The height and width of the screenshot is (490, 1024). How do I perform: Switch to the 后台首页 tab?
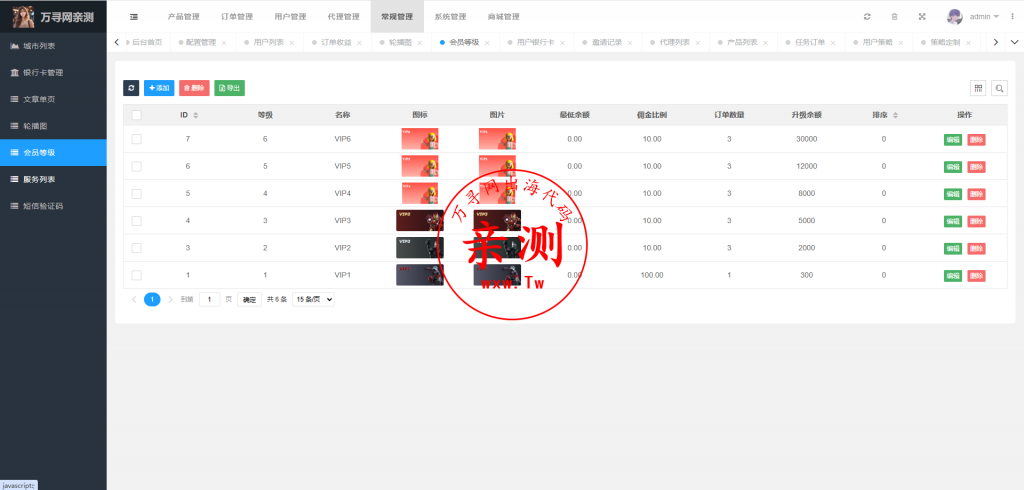point(147,42)
